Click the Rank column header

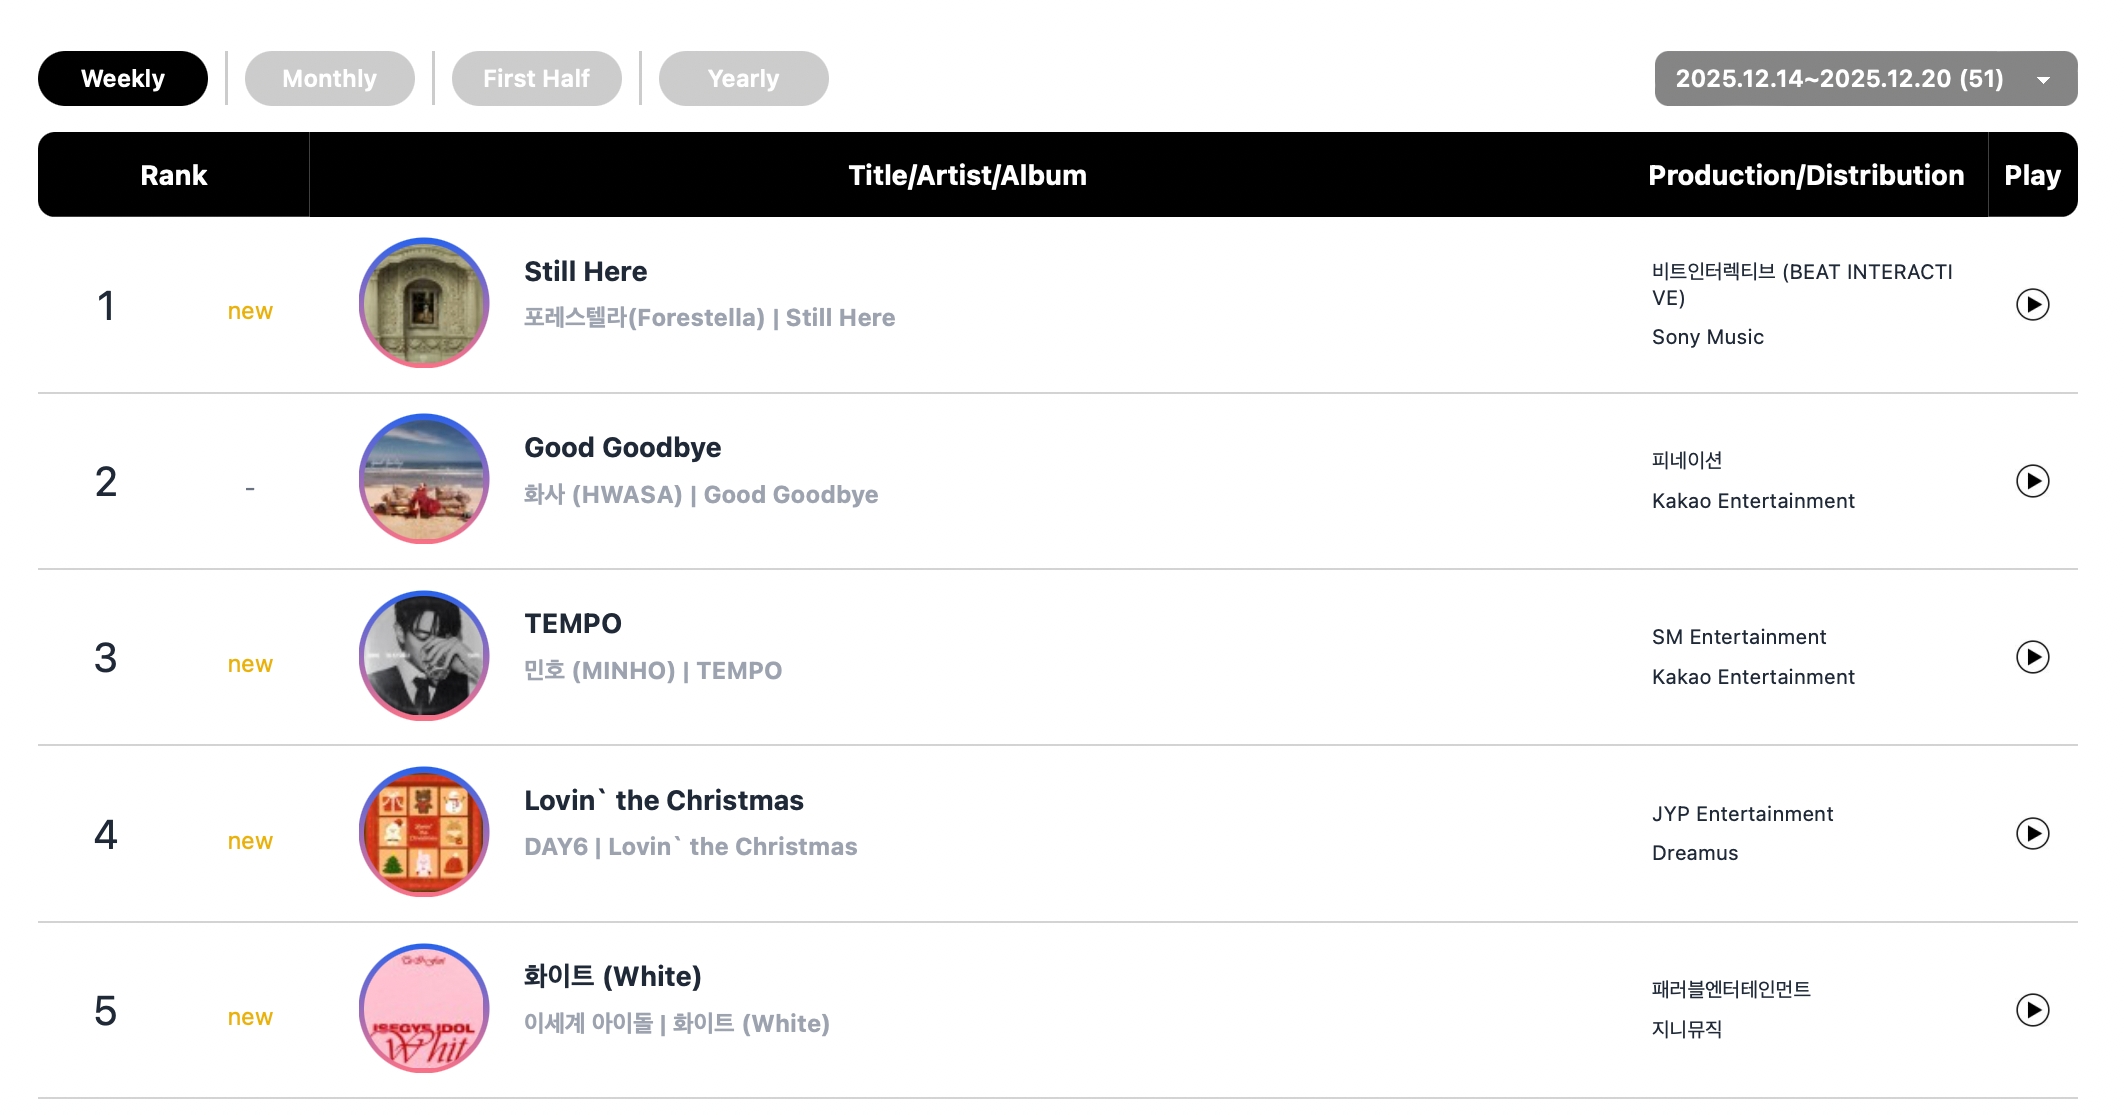pos(174,175)
